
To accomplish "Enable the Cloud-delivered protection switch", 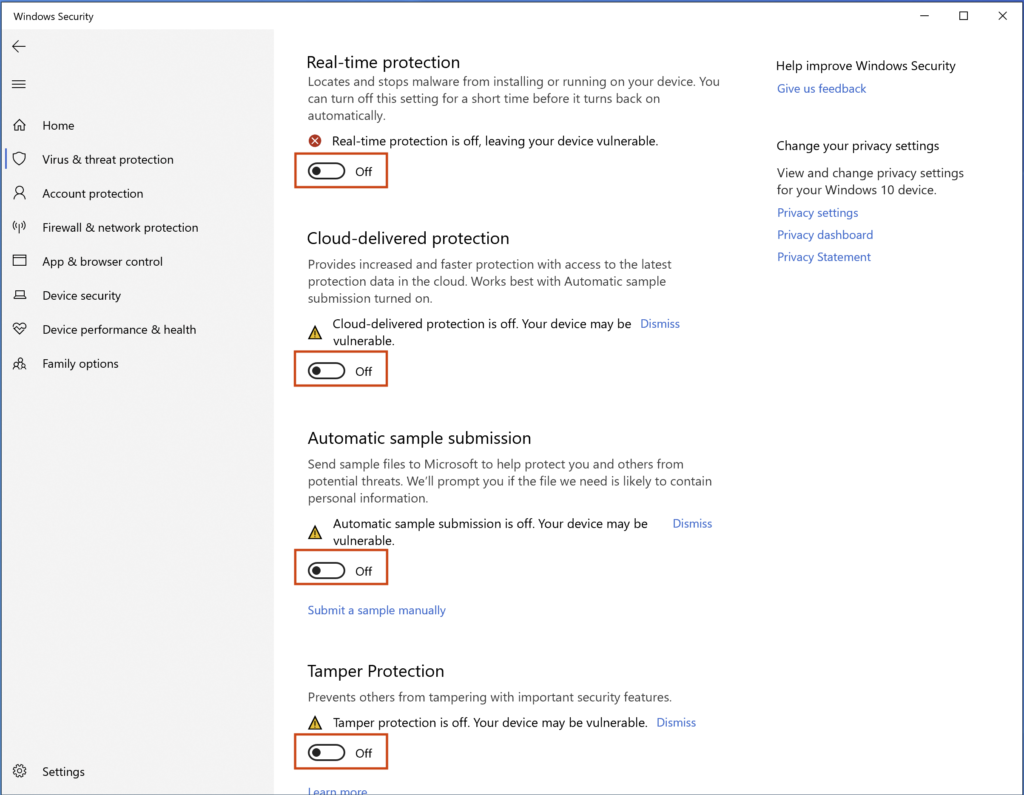I will tap(327, 371).
